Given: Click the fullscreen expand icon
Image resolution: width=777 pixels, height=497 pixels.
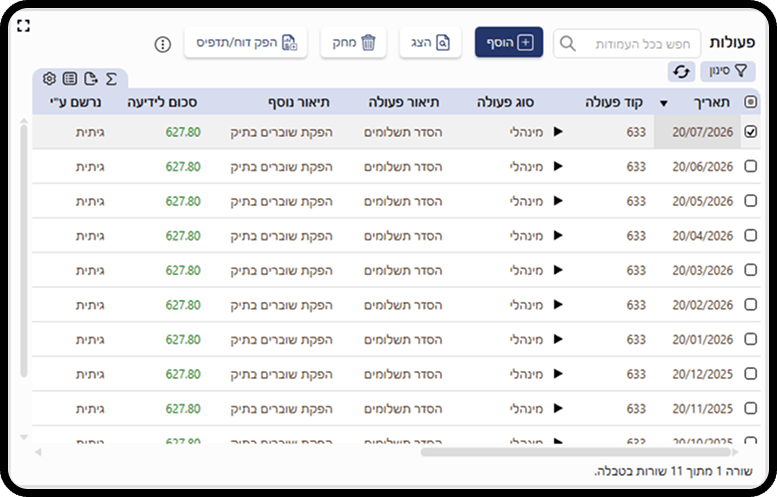Looking at the screenshot, I should (23, 25).
